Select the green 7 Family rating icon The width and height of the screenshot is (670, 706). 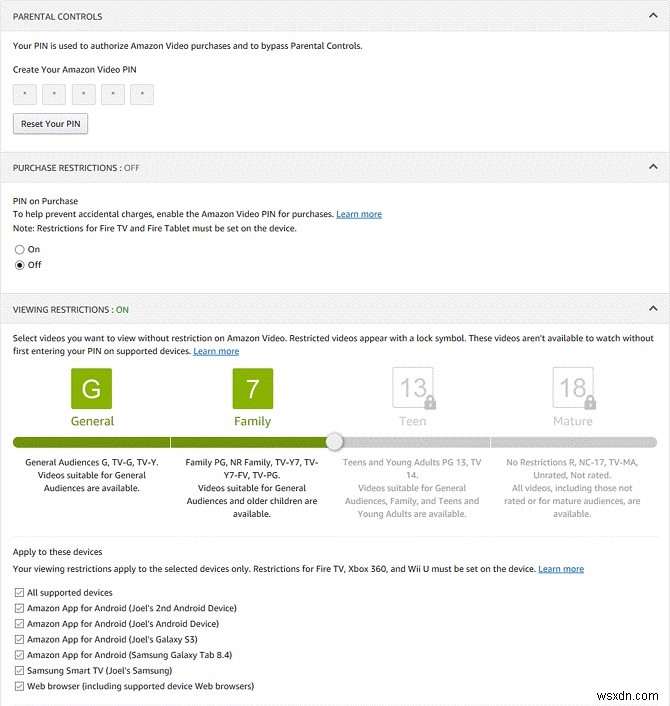coord(252,389)
